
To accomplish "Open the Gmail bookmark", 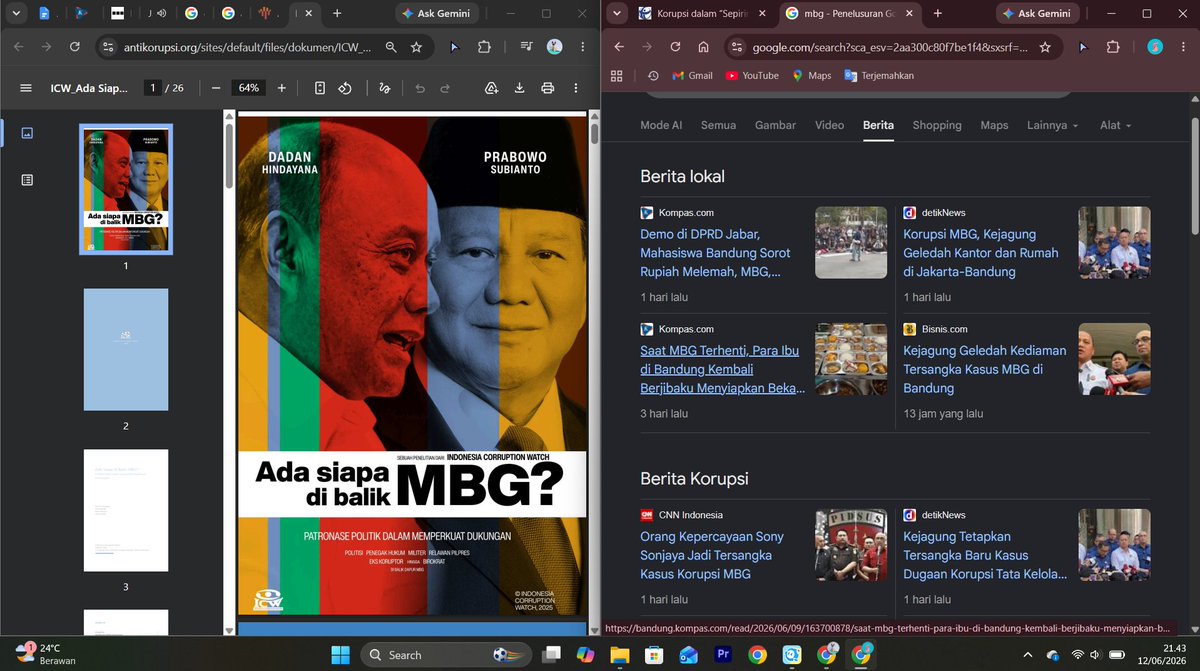I will coord(692,75).
